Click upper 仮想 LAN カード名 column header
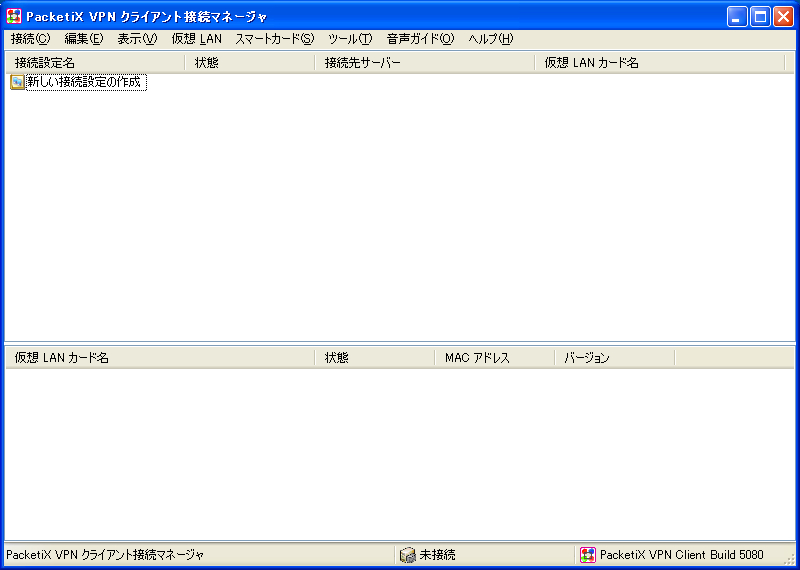800x570 pixels. tap(660, 63)
